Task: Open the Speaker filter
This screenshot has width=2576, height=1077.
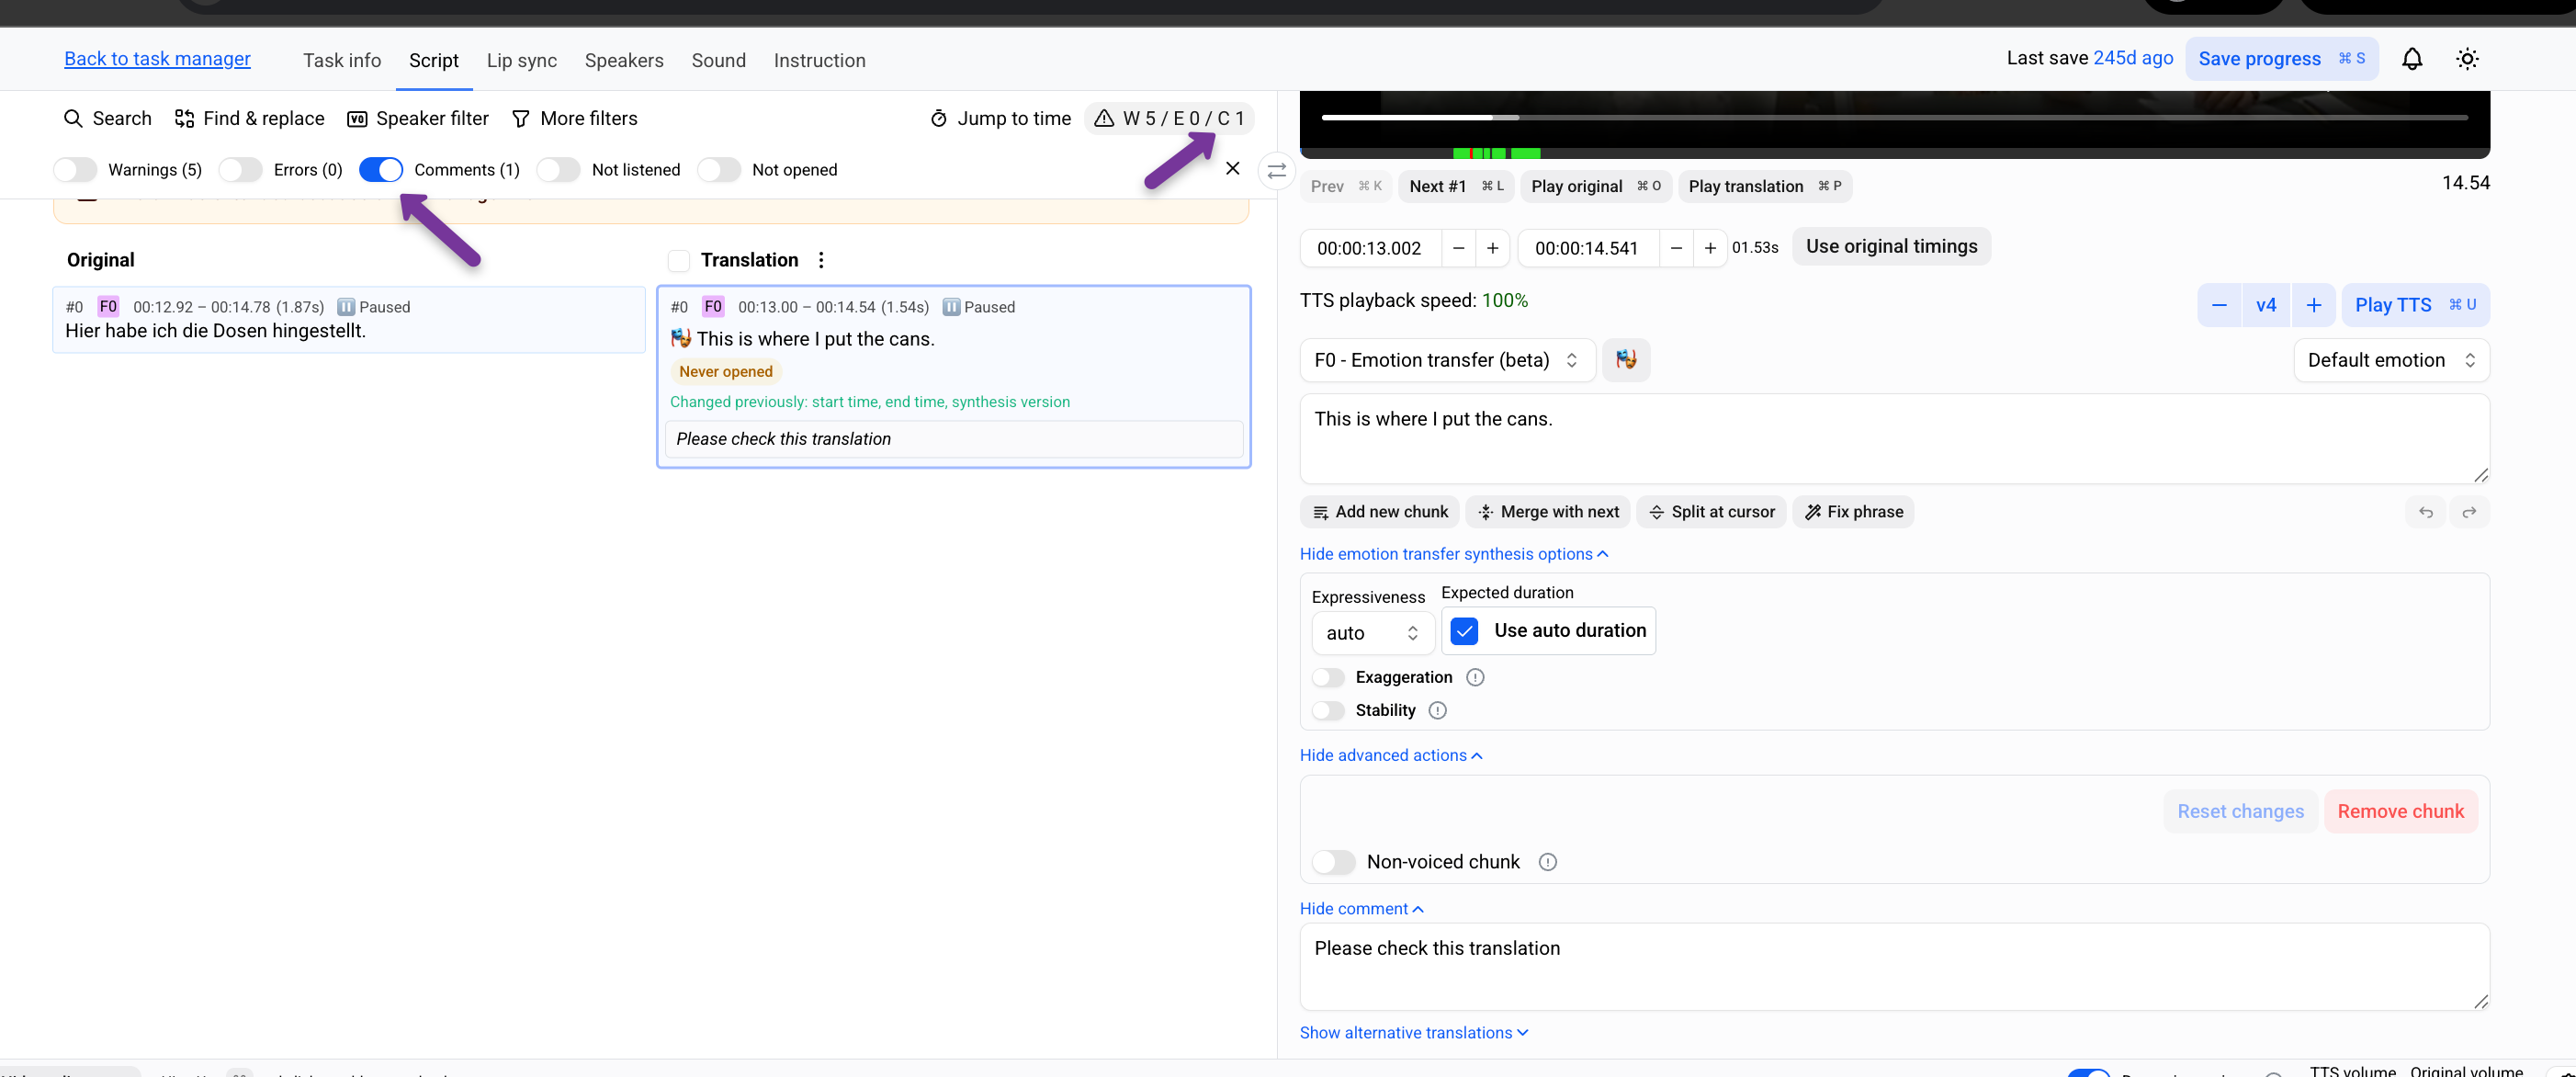Action: [417, 118]
